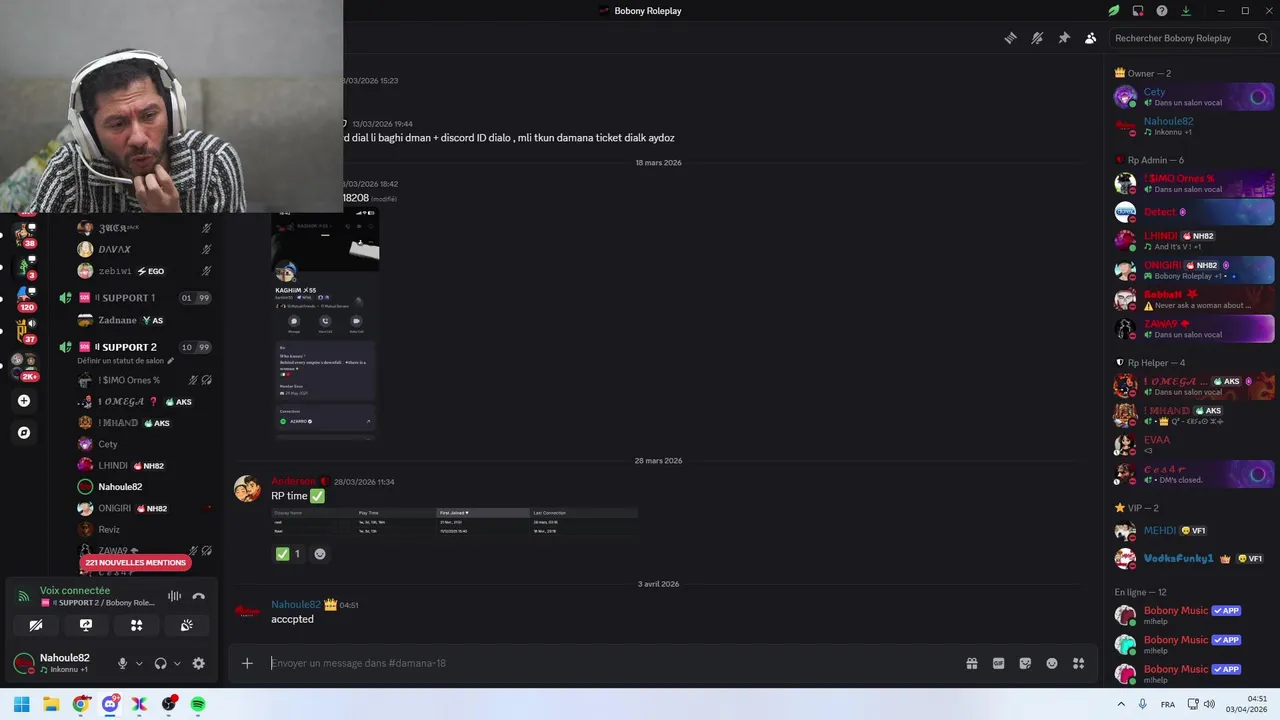Open the gift icon in message bar
The image size is (1280, 720).
coord(971,663)
